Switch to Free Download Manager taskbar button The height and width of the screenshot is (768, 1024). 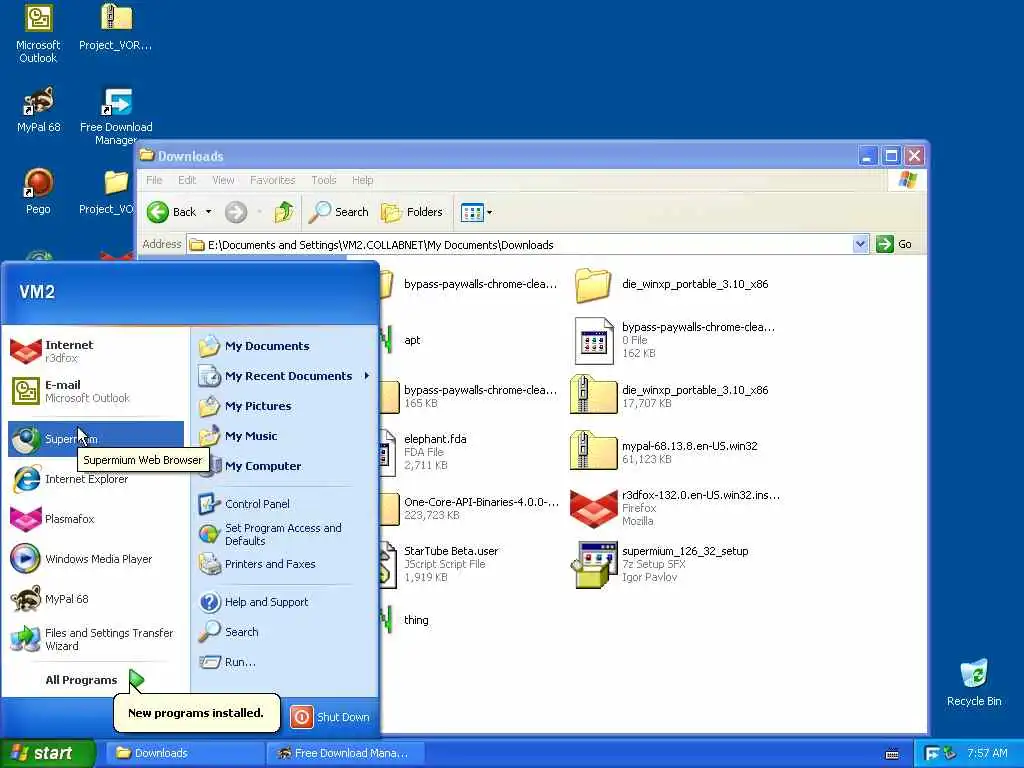click(x=345, y=753)
